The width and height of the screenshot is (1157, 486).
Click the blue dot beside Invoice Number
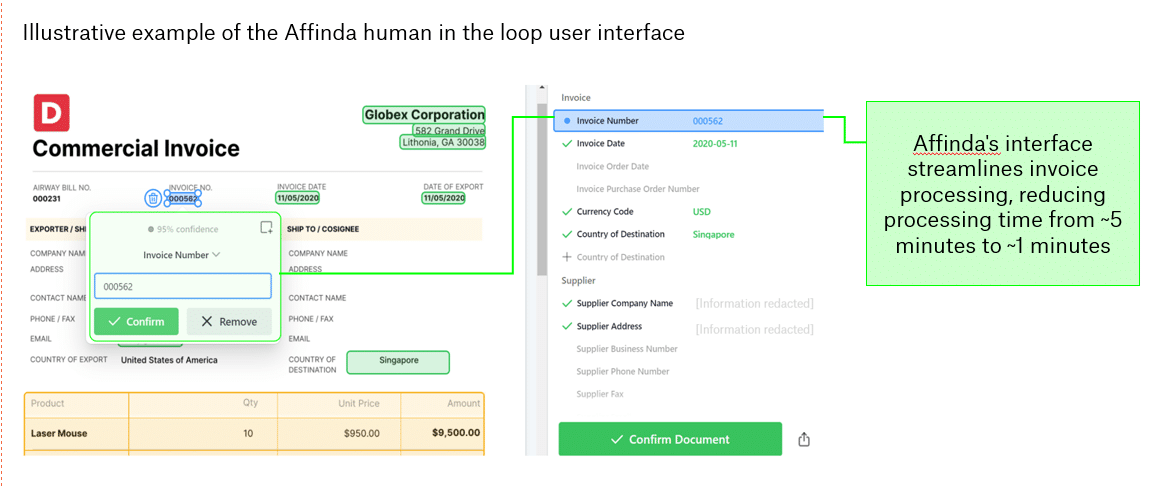pos(567,121)
